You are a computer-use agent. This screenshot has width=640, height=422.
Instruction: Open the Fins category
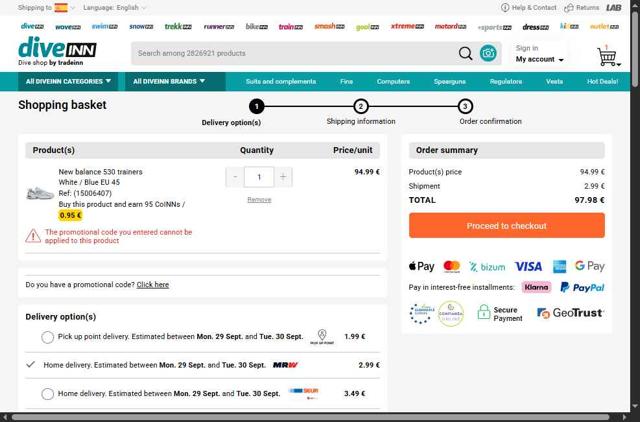[347, 81]
